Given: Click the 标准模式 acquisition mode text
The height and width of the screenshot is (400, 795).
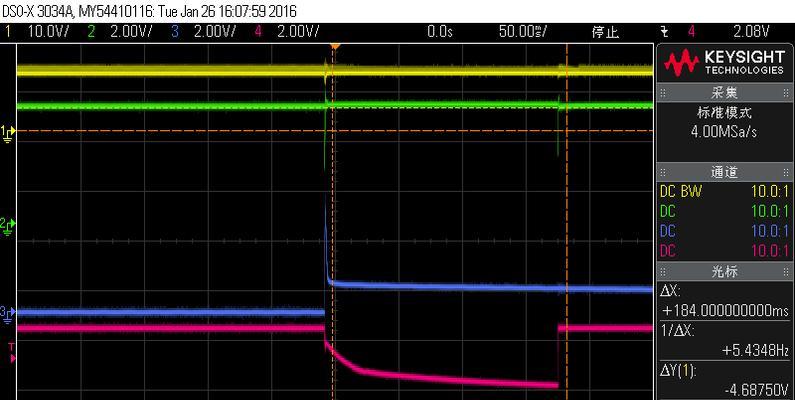Looking at the screenshot, I should pos(724,112).
